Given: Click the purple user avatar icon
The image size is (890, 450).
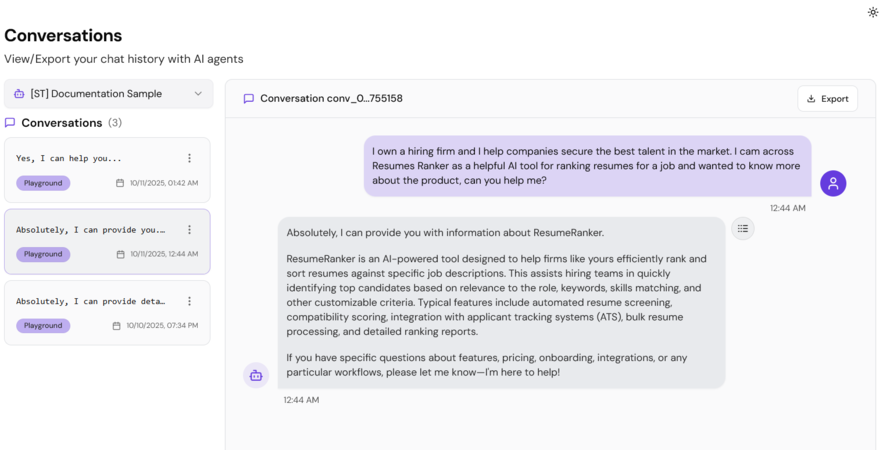Looking at the screenshot, I should 833,183.
